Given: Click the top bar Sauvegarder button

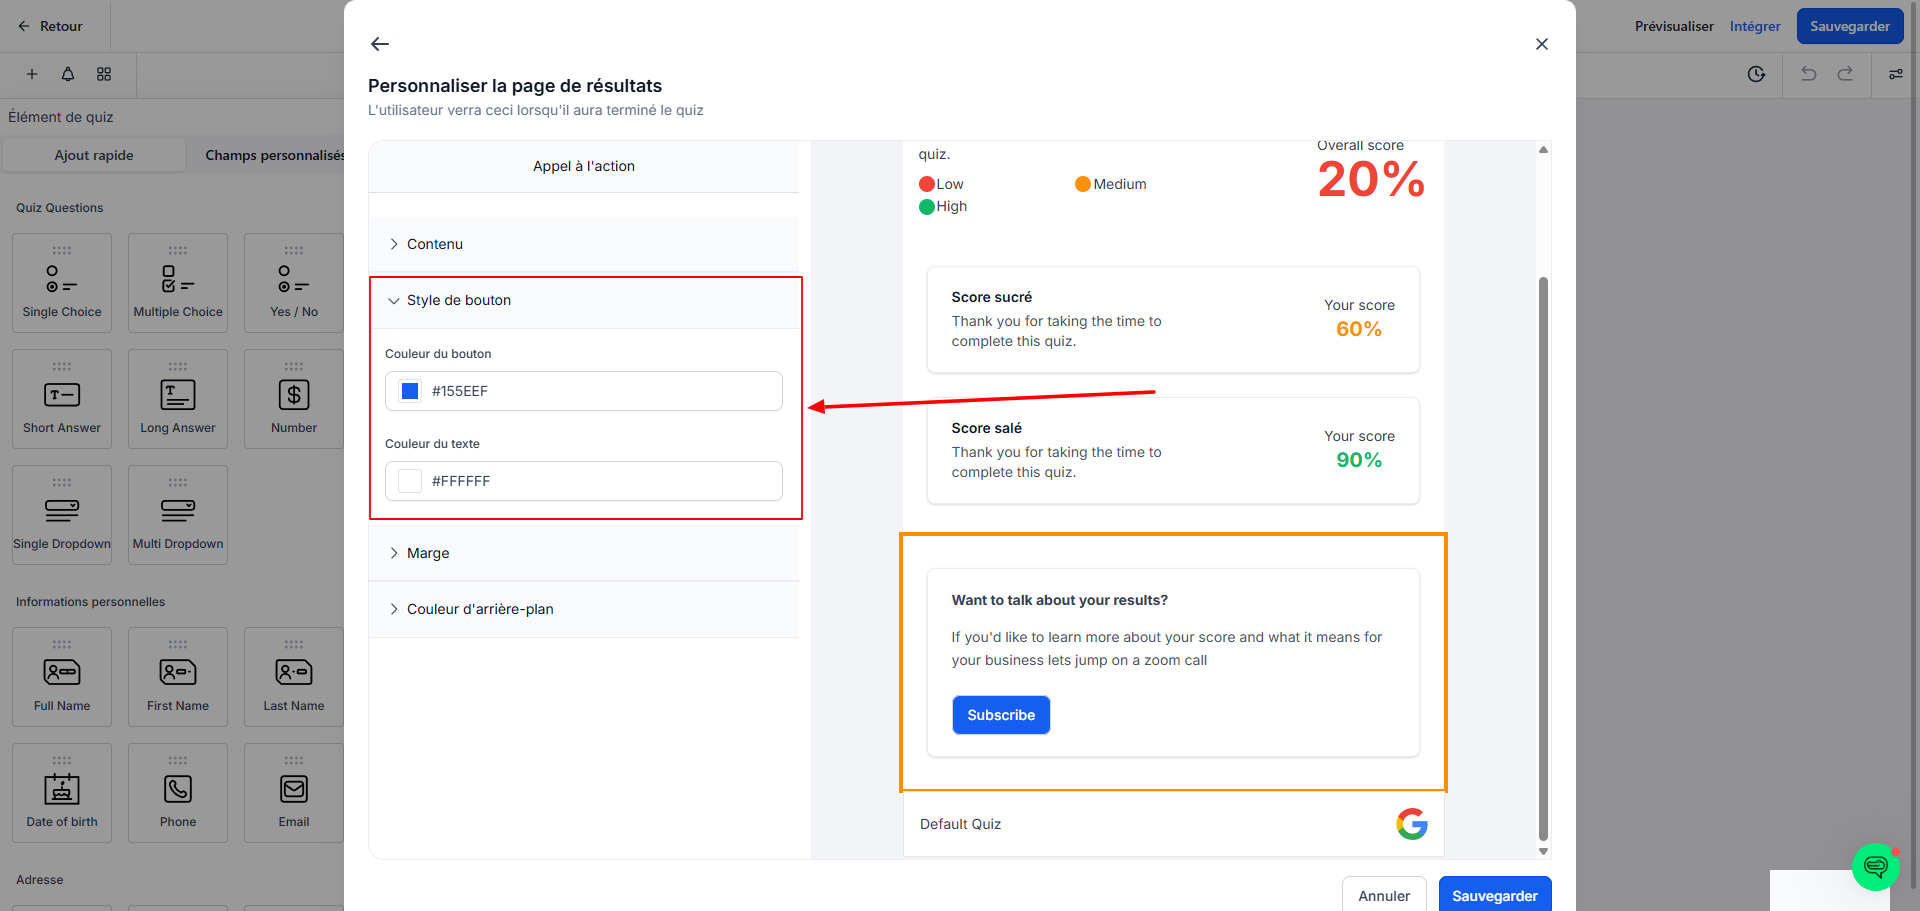Looking at the screenshot, I should click(x=1849, y=26).
